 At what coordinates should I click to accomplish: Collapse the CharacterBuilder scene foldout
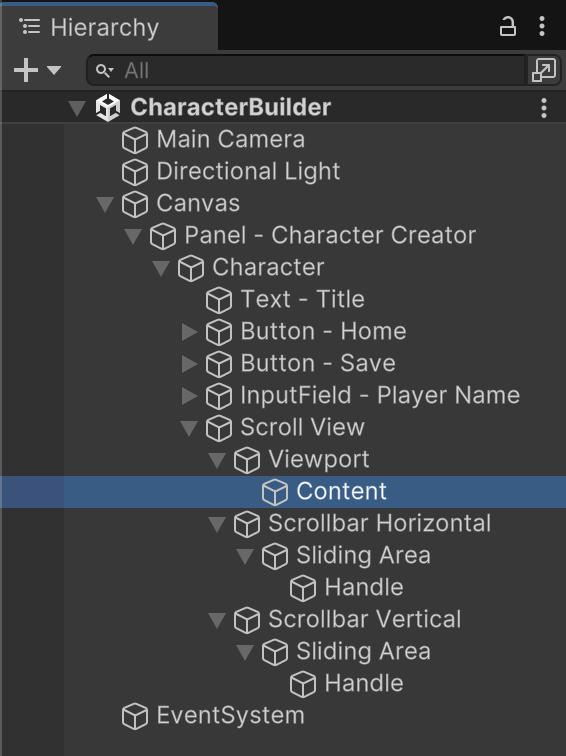[77, 108]
